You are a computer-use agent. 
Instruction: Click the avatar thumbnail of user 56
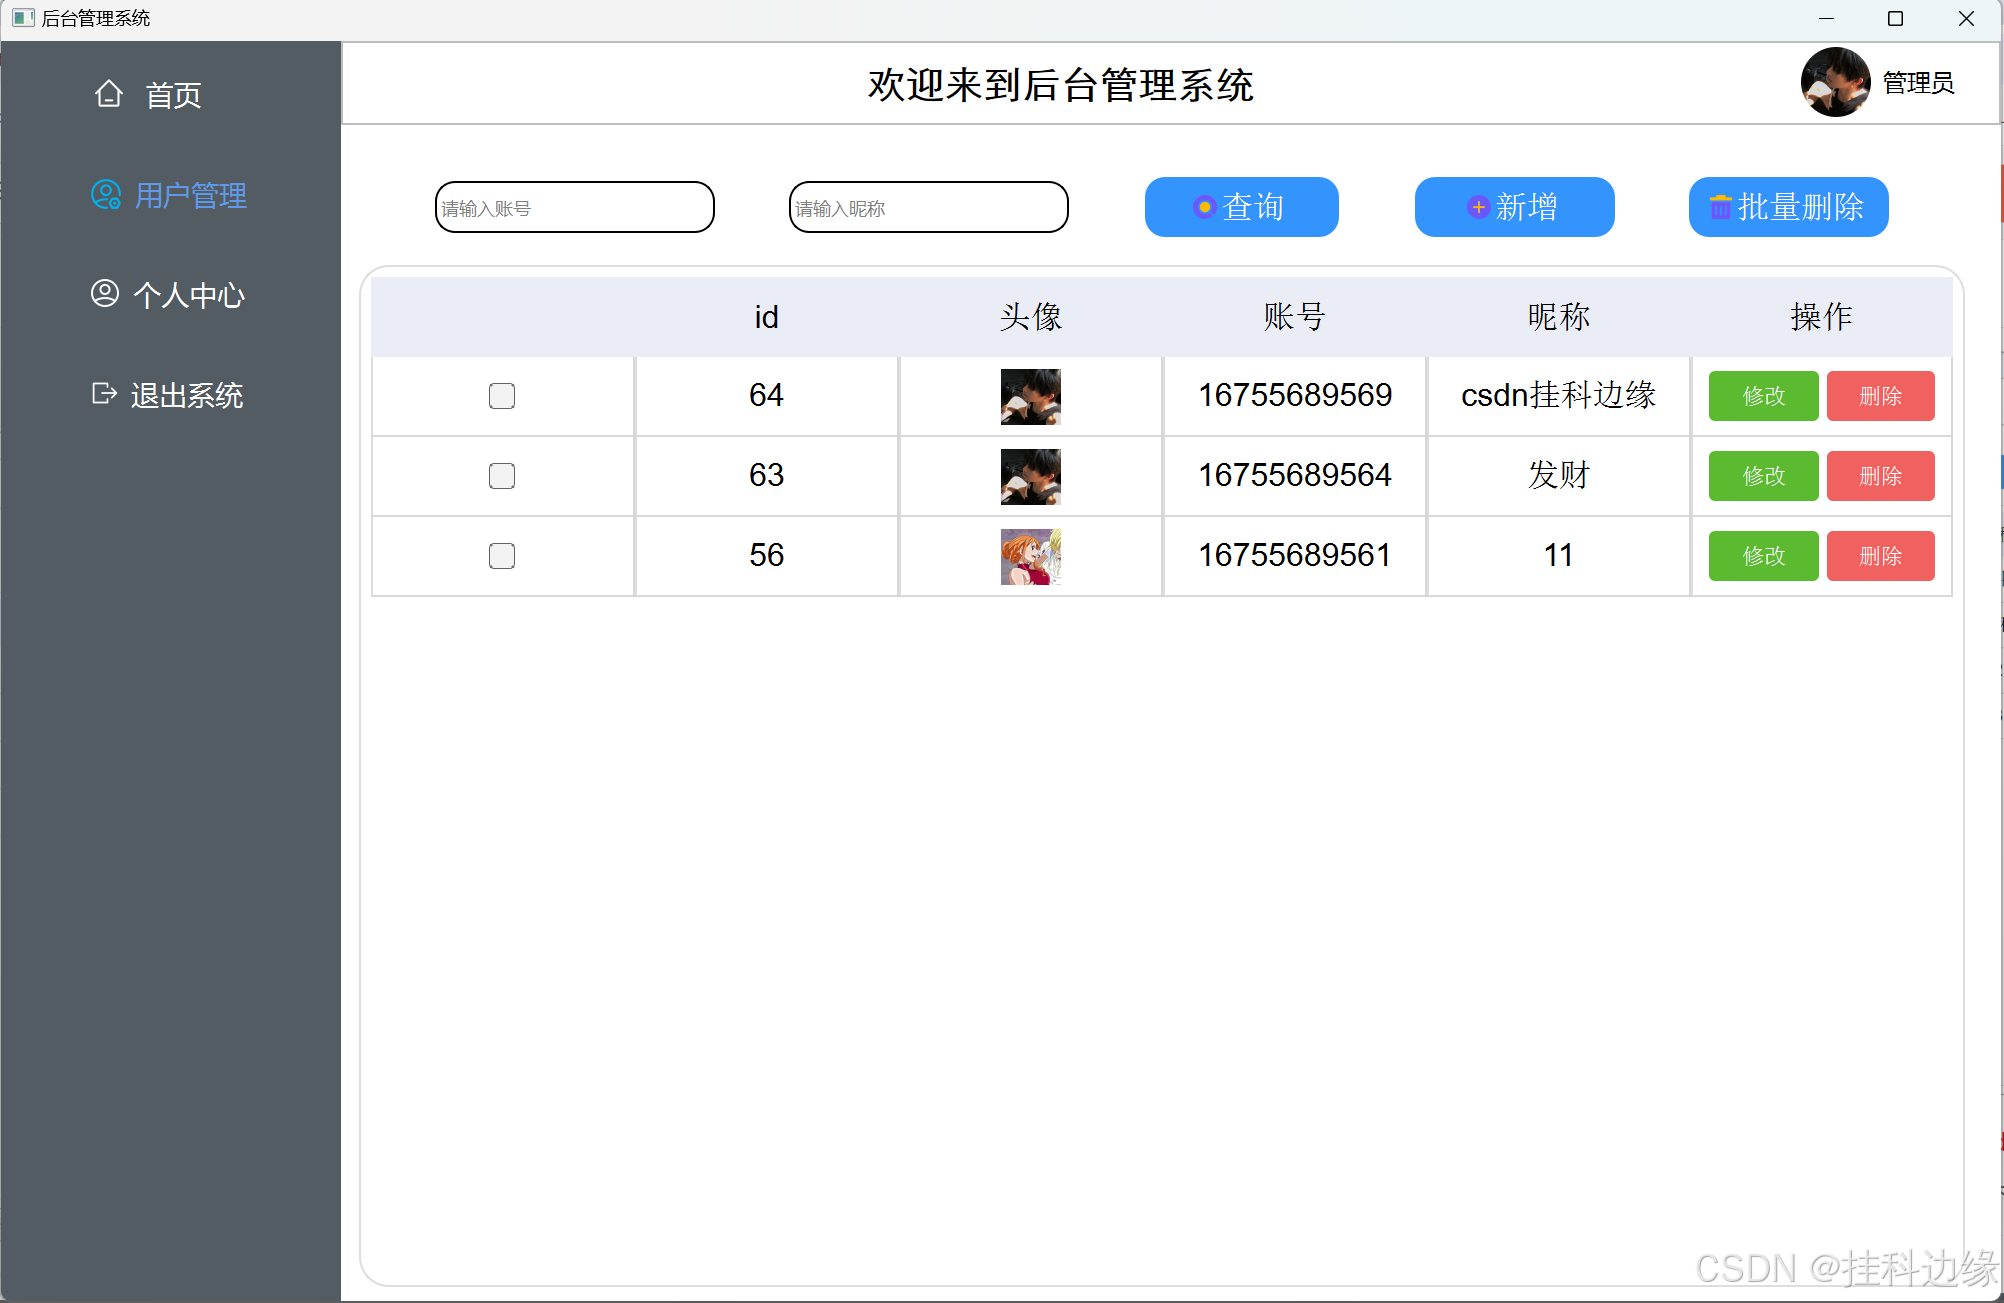(1030, 556)
